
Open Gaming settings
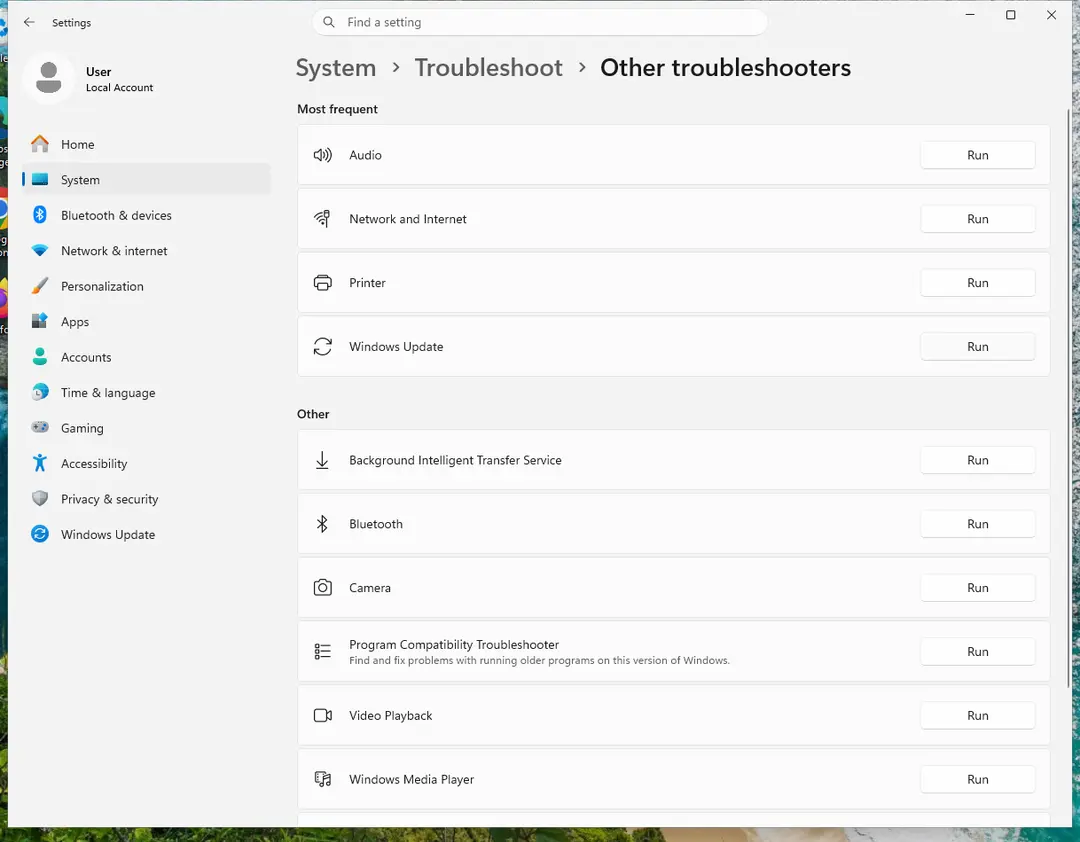coord(146,428)
